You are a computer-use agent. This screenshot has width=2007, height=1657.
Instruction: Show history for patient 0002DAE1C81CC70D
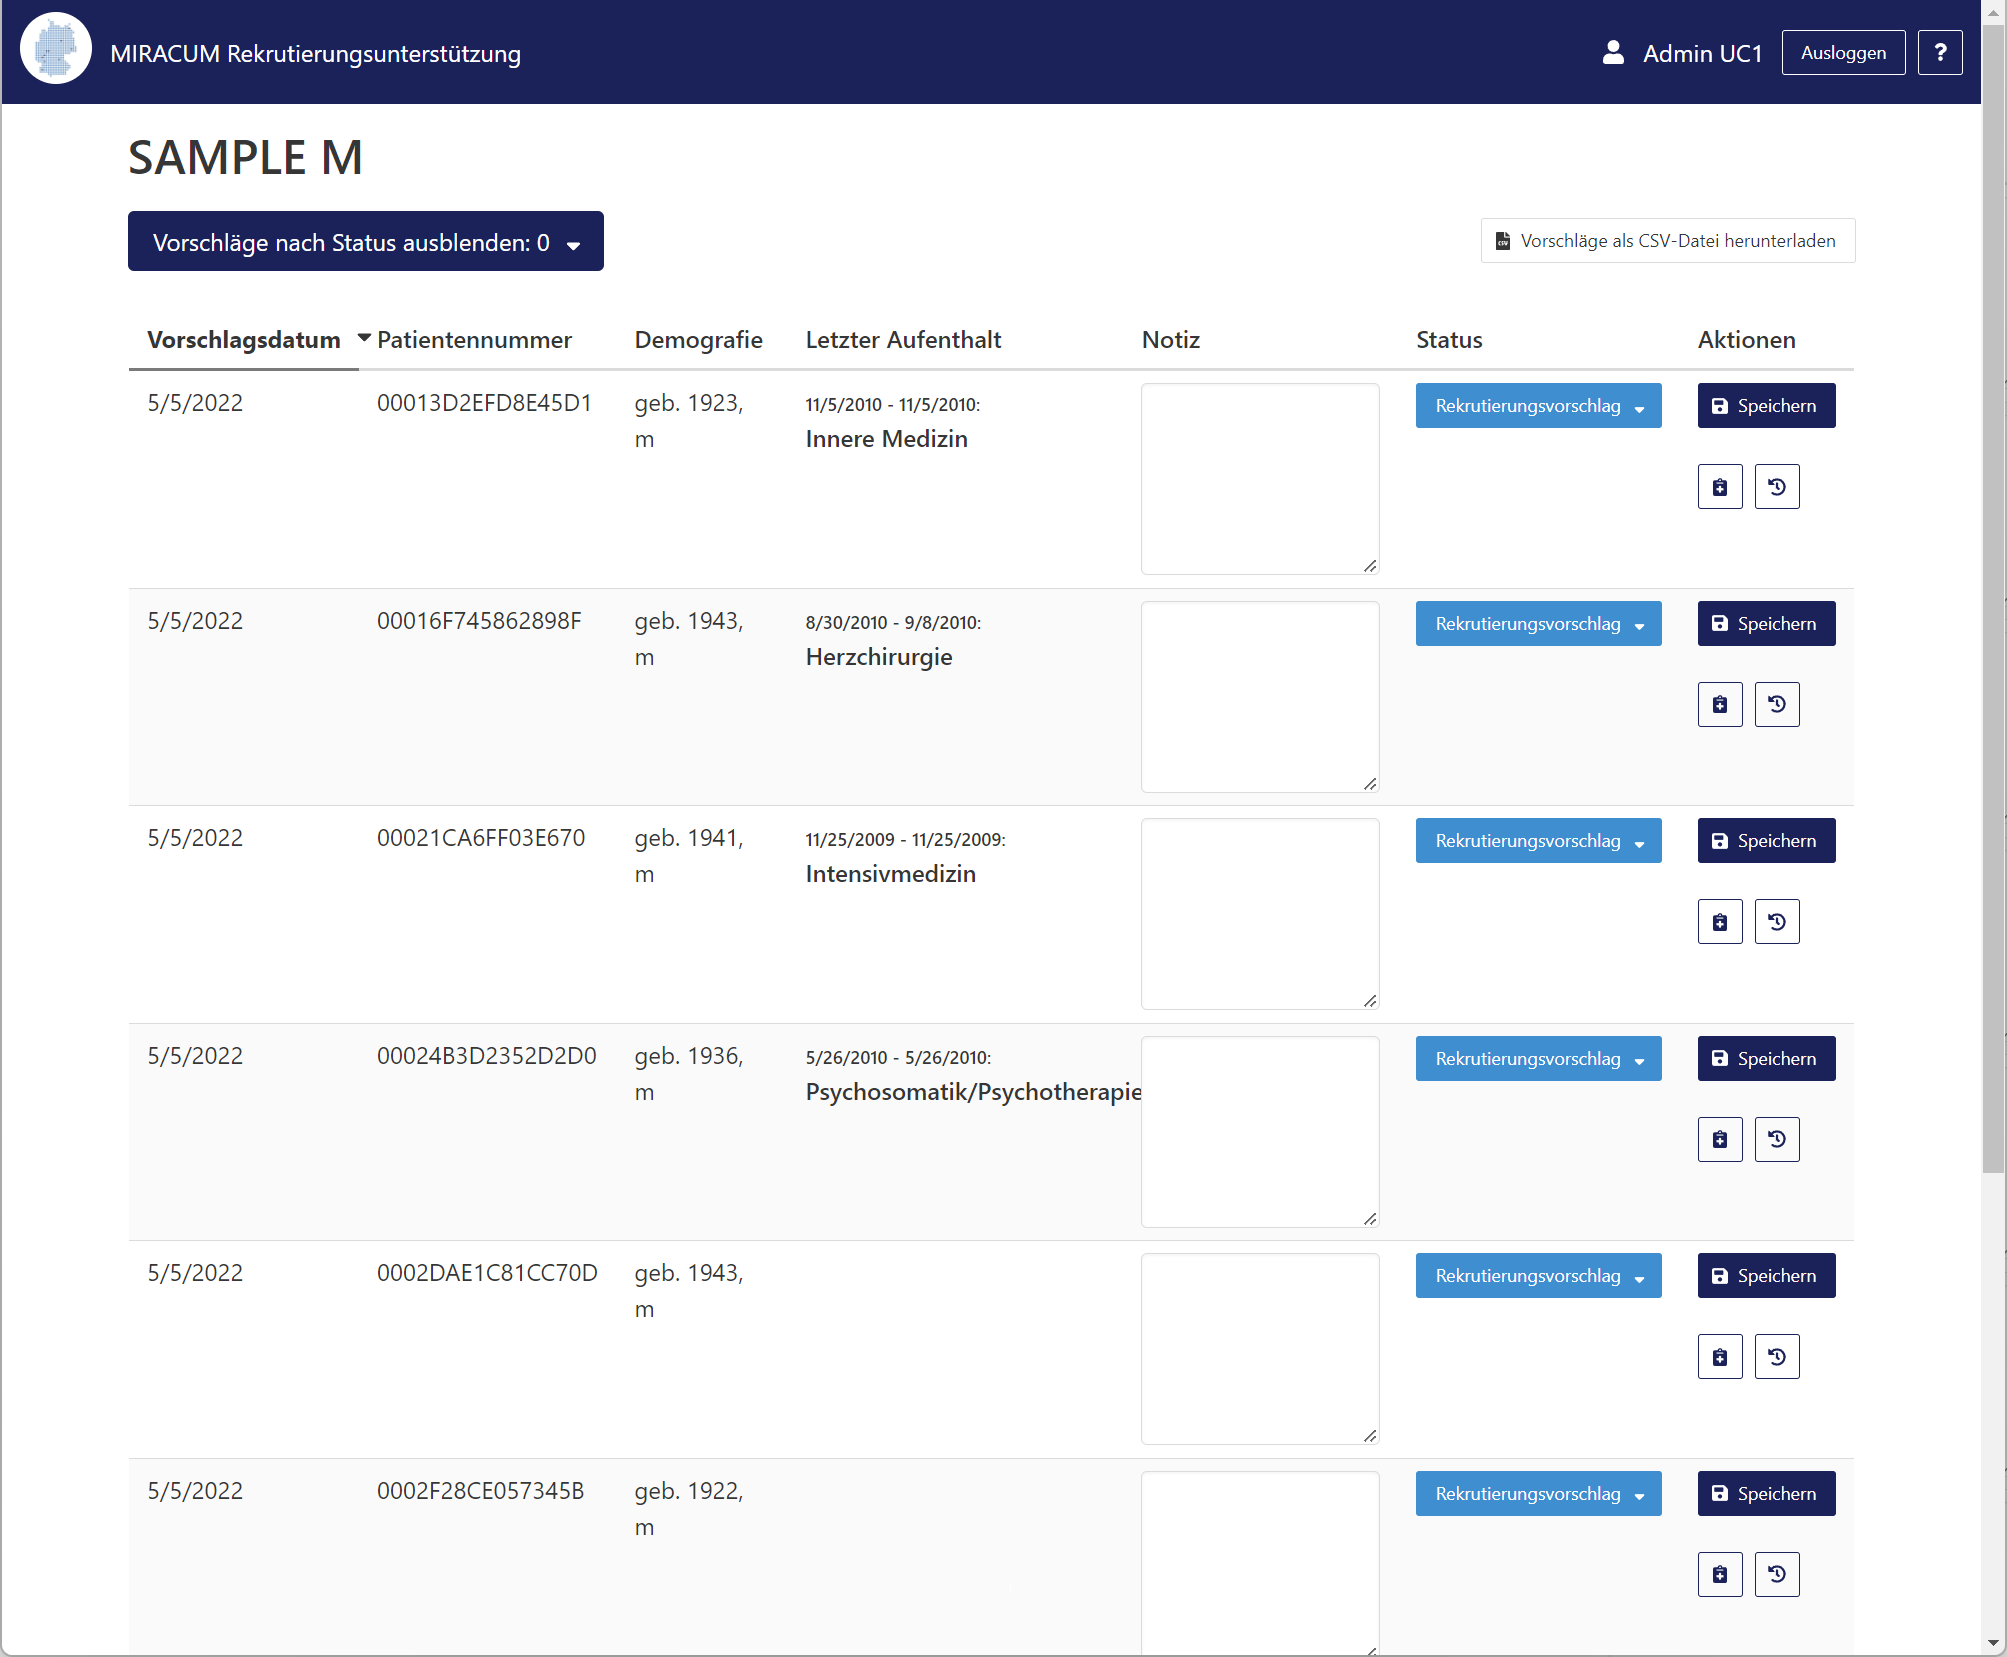point(1777,1357)
